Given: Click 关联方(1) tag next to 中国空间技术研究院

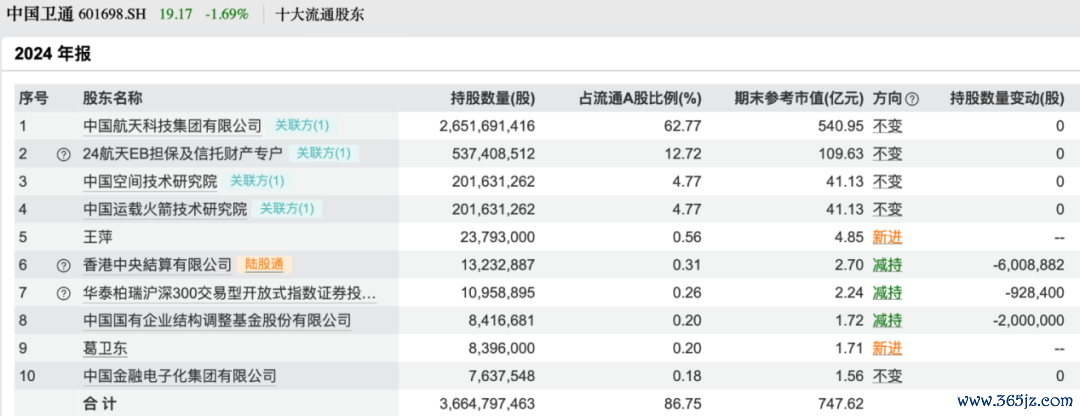Looking at the screenshot, I should (257, 181).
